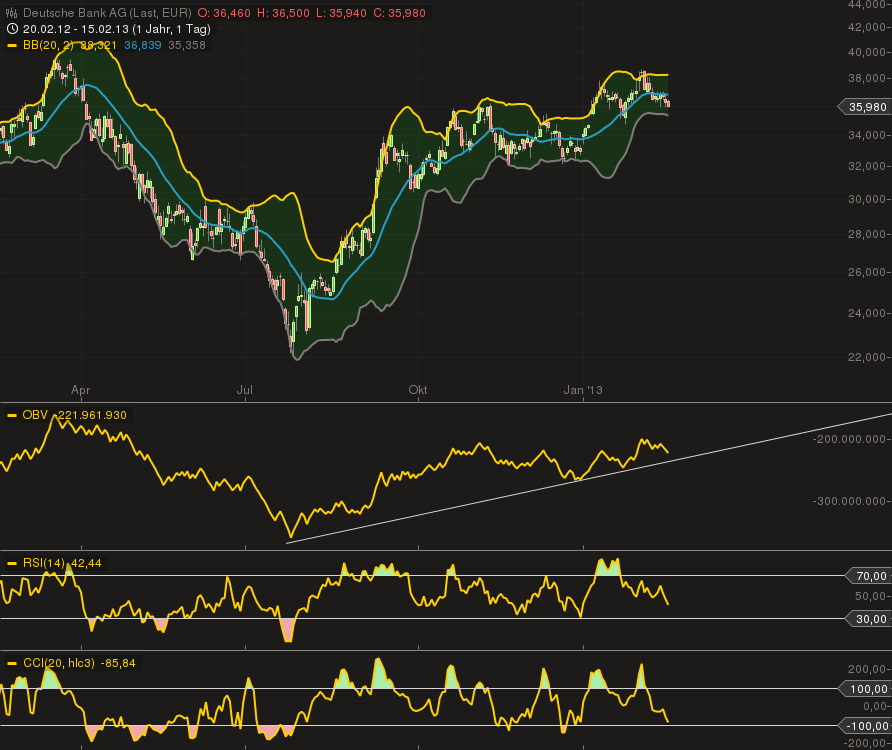Image resolution: width=892 pixels, height=750 pixels.
Task: Click the current price marker 35,980
Action: (864, 107)
